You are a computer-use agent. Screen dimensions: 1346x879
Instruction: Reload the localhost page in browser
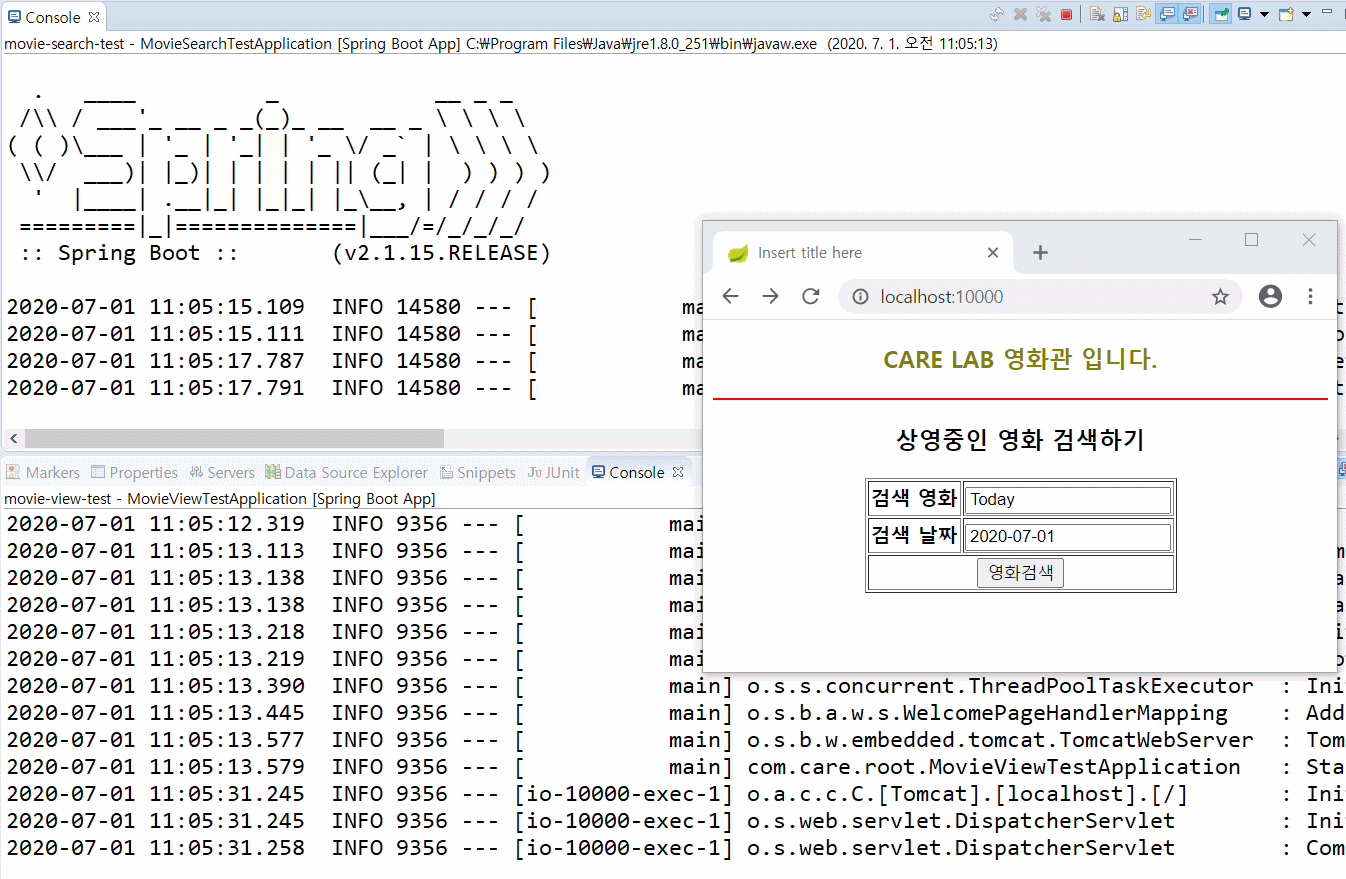point(811,296)
